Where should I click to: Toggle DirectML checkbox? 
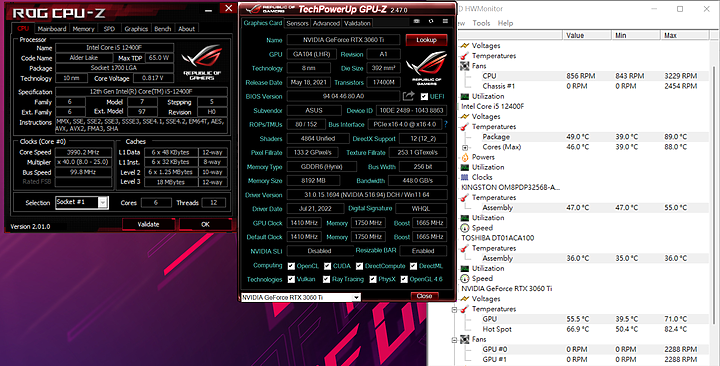pyautogui.click(x=414, y=266)
